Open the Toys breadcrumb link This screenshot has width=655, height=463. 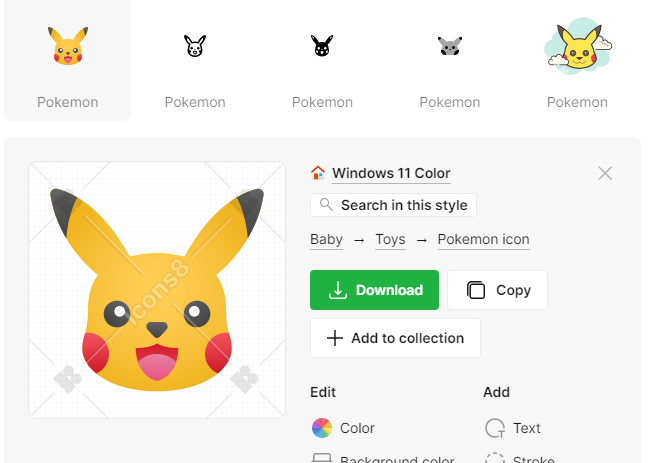coord(390,239)
